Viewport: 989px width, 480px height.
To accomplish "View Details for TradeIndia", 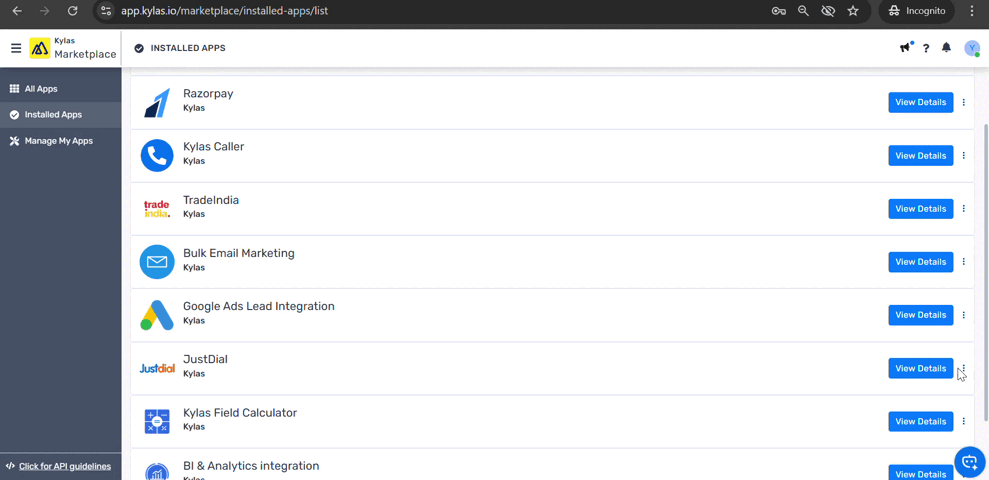I will coord(921,209).
